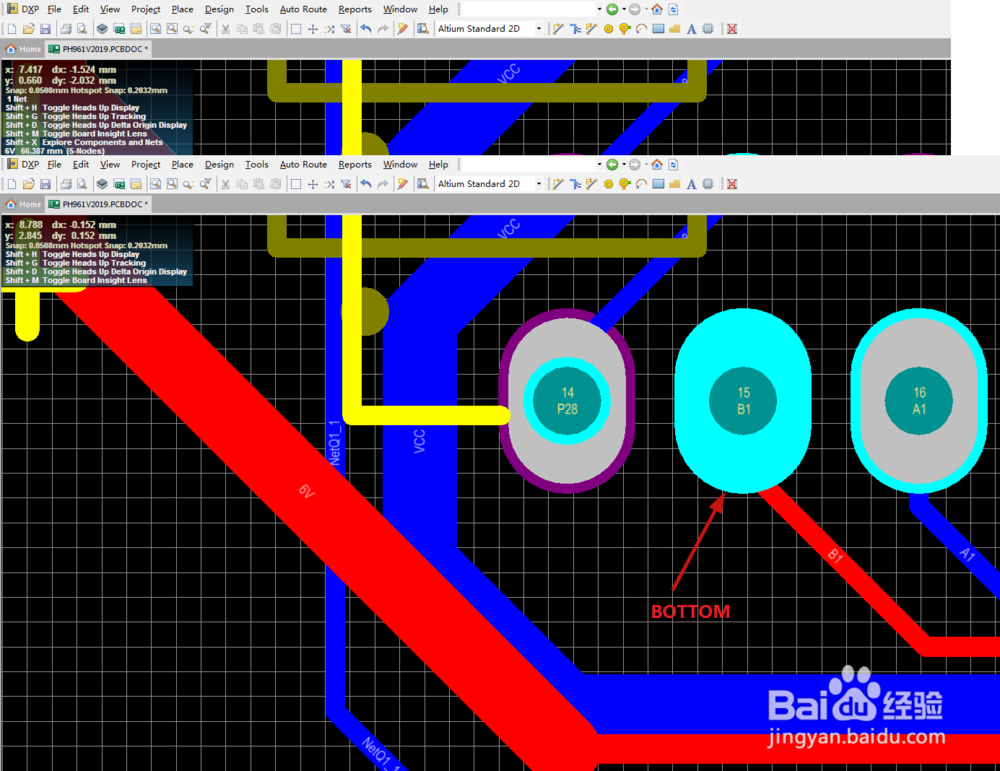Redo icon in lower window toolbar

[383, 184]
